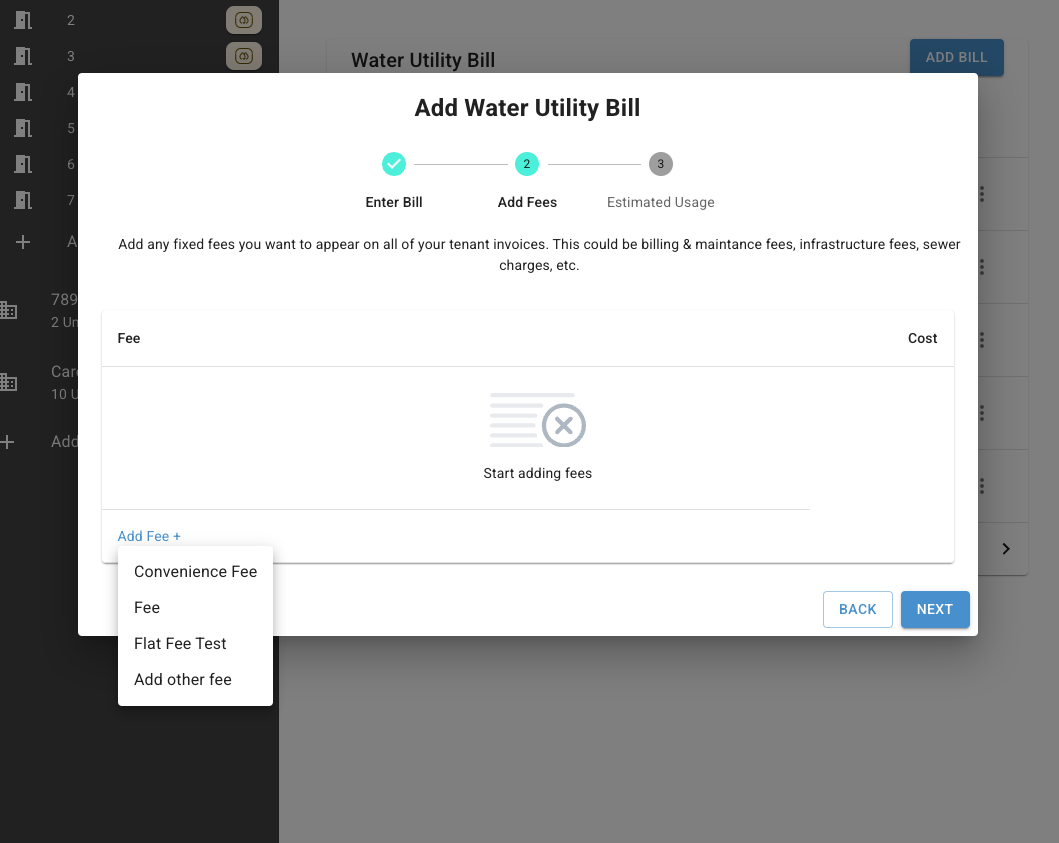Click the door icon for unit 2
This screenshot has width=1059, height=843.
23,20
